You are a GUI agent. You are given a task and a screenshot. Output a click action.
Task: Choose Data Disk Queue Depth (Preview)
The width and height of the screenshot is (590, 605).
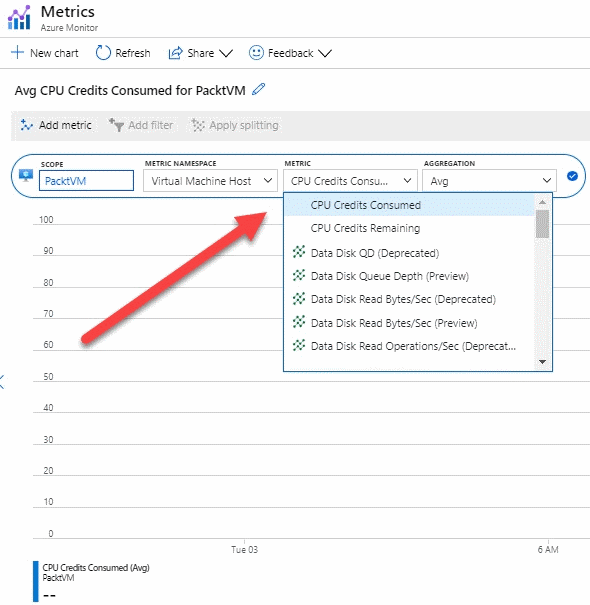(390, 276)
